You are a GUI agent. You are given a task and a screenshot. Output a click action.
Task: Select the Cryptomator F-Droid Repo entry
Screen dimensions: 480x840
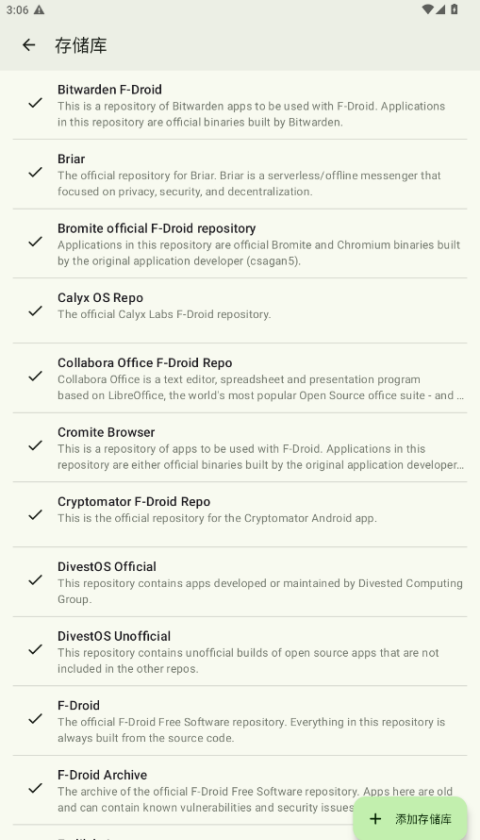point(240,514)
